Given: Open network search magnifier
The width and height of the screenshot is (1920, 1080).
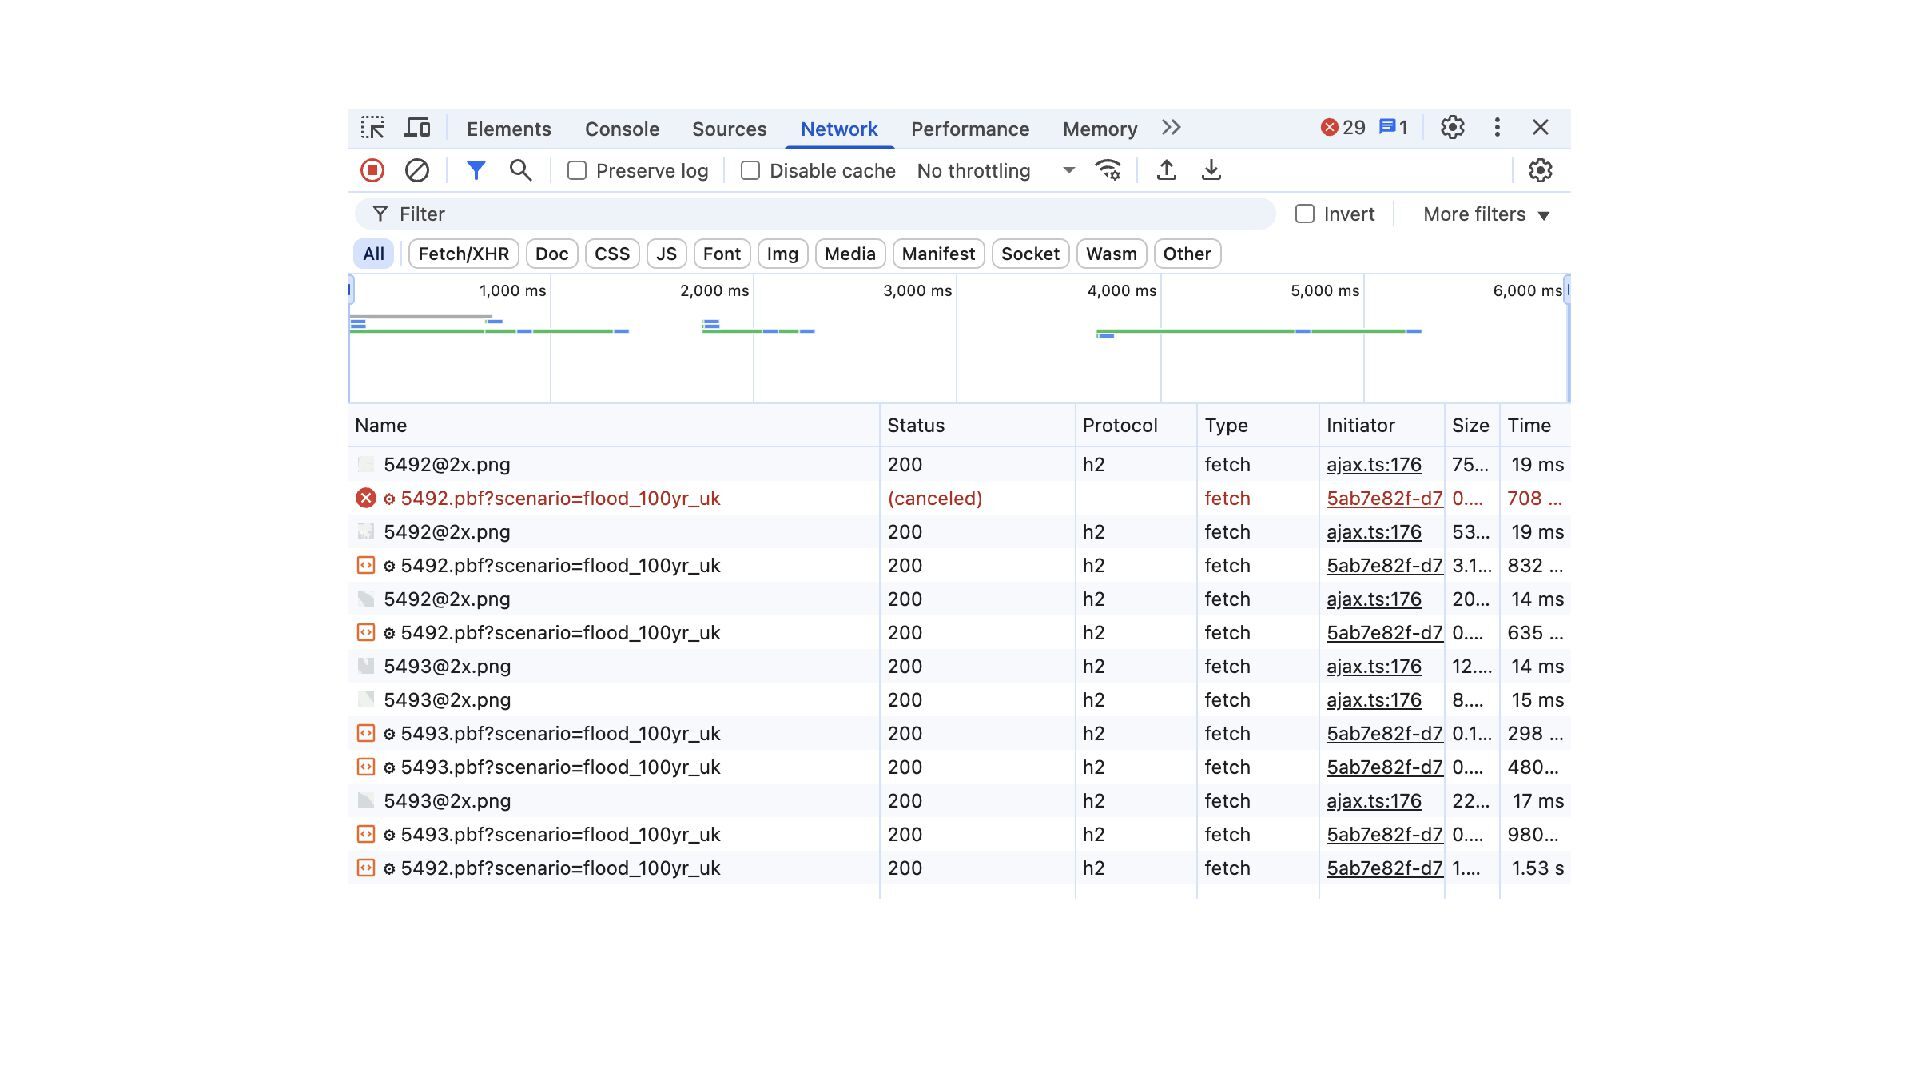Looking at the screenshot, I should (x=520, y=171).
